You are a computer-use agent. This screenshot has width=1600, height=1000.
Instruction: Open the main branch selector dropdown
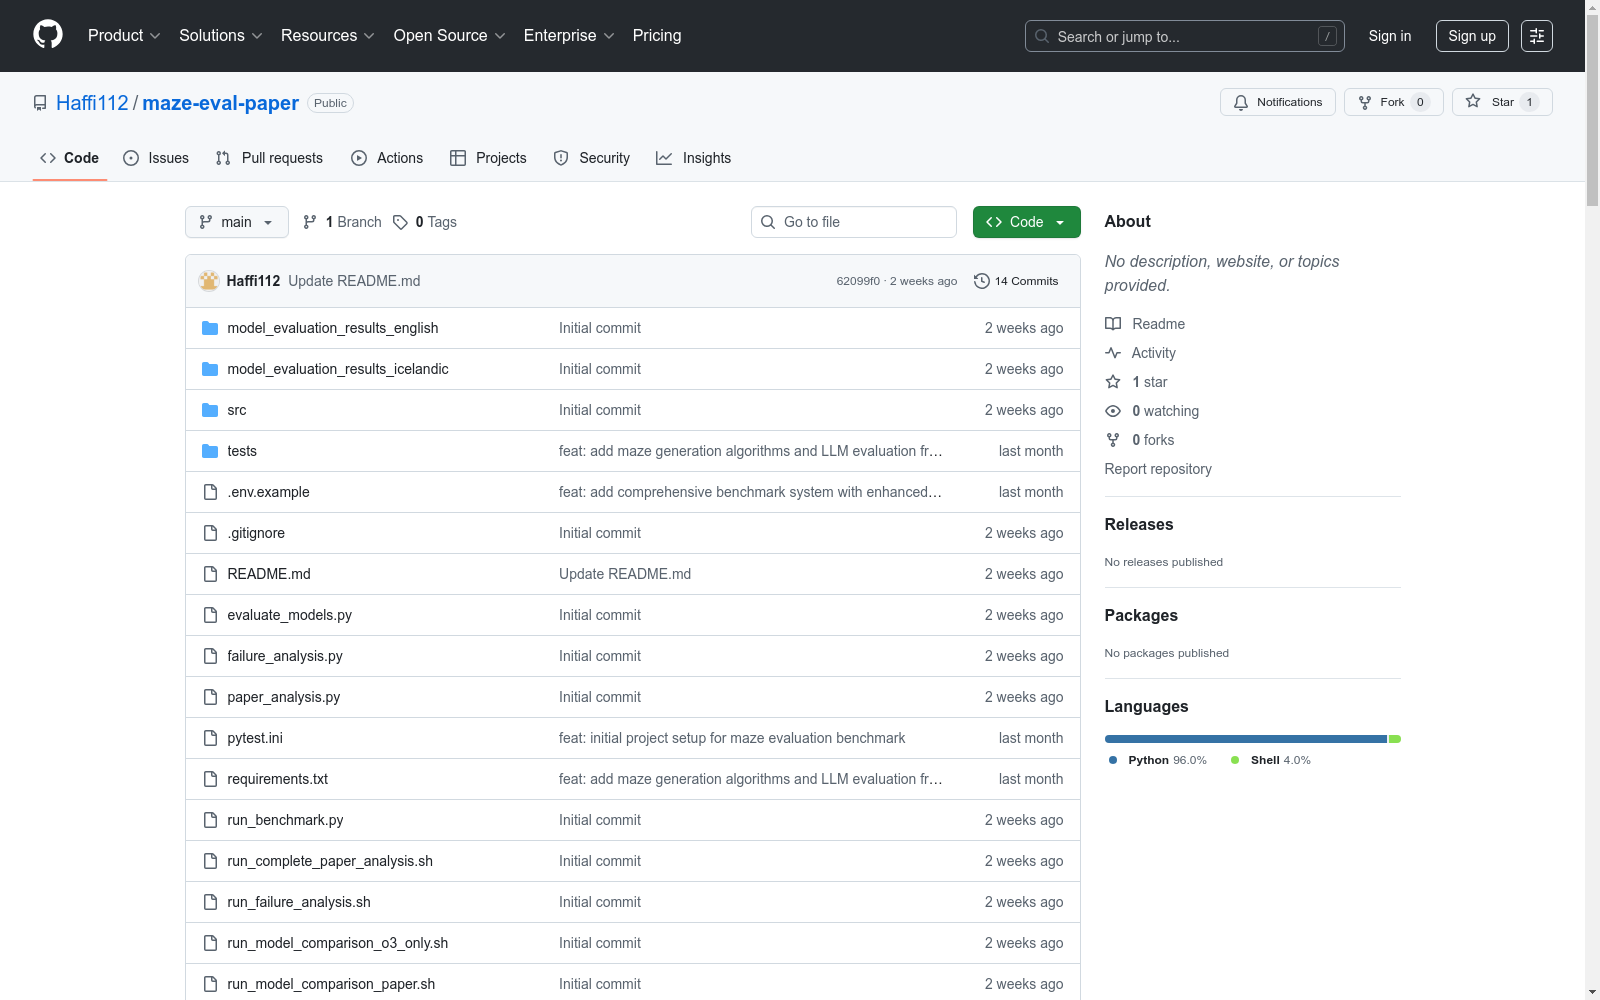tap(237, 222)
